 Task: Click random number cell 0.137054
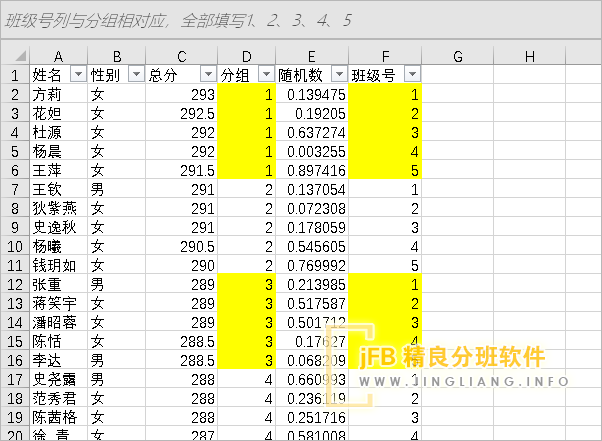(312, 189)
